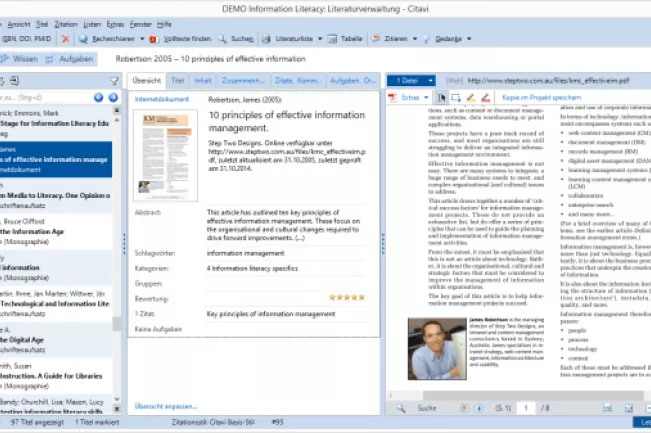Select the From Media to Literacy list entry

pyautogui.click(x=56, y=196)
